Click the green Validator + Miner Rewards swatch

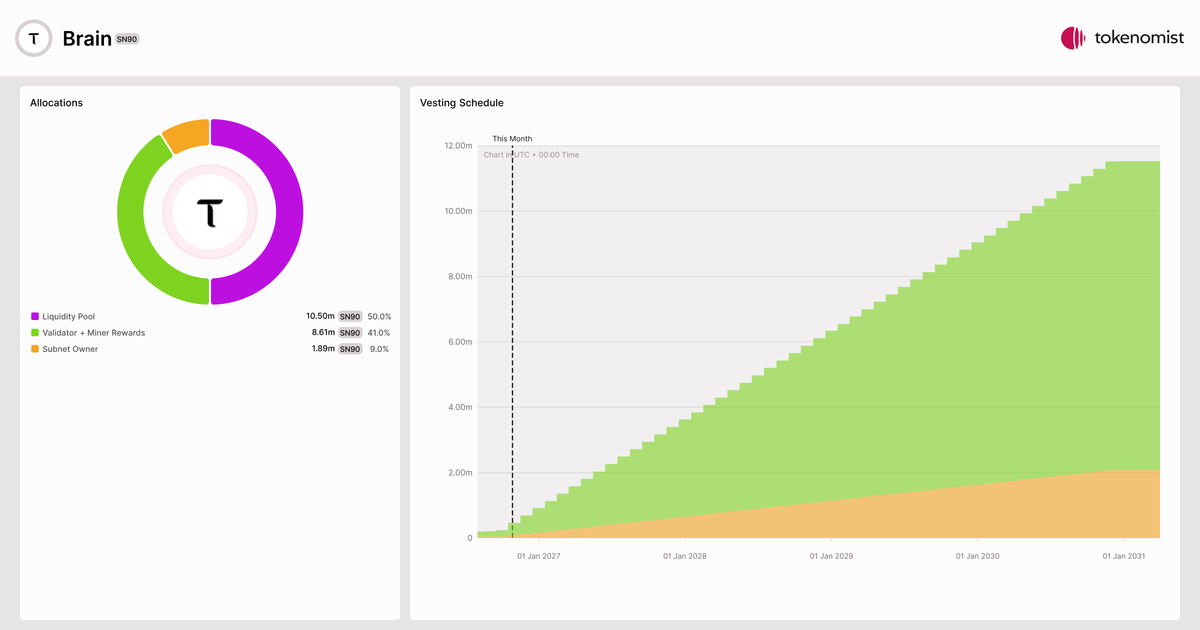[35, 332]
